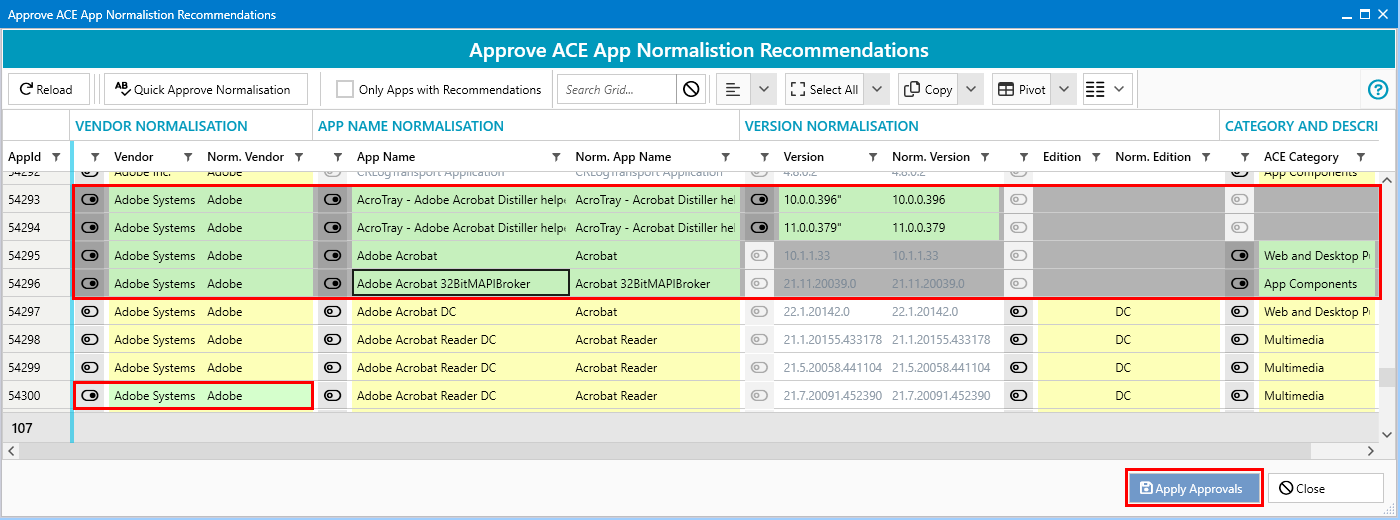Click inside the Search Grid input
The height and width of the screenshot is (520, 1400).
pos(617,89)
